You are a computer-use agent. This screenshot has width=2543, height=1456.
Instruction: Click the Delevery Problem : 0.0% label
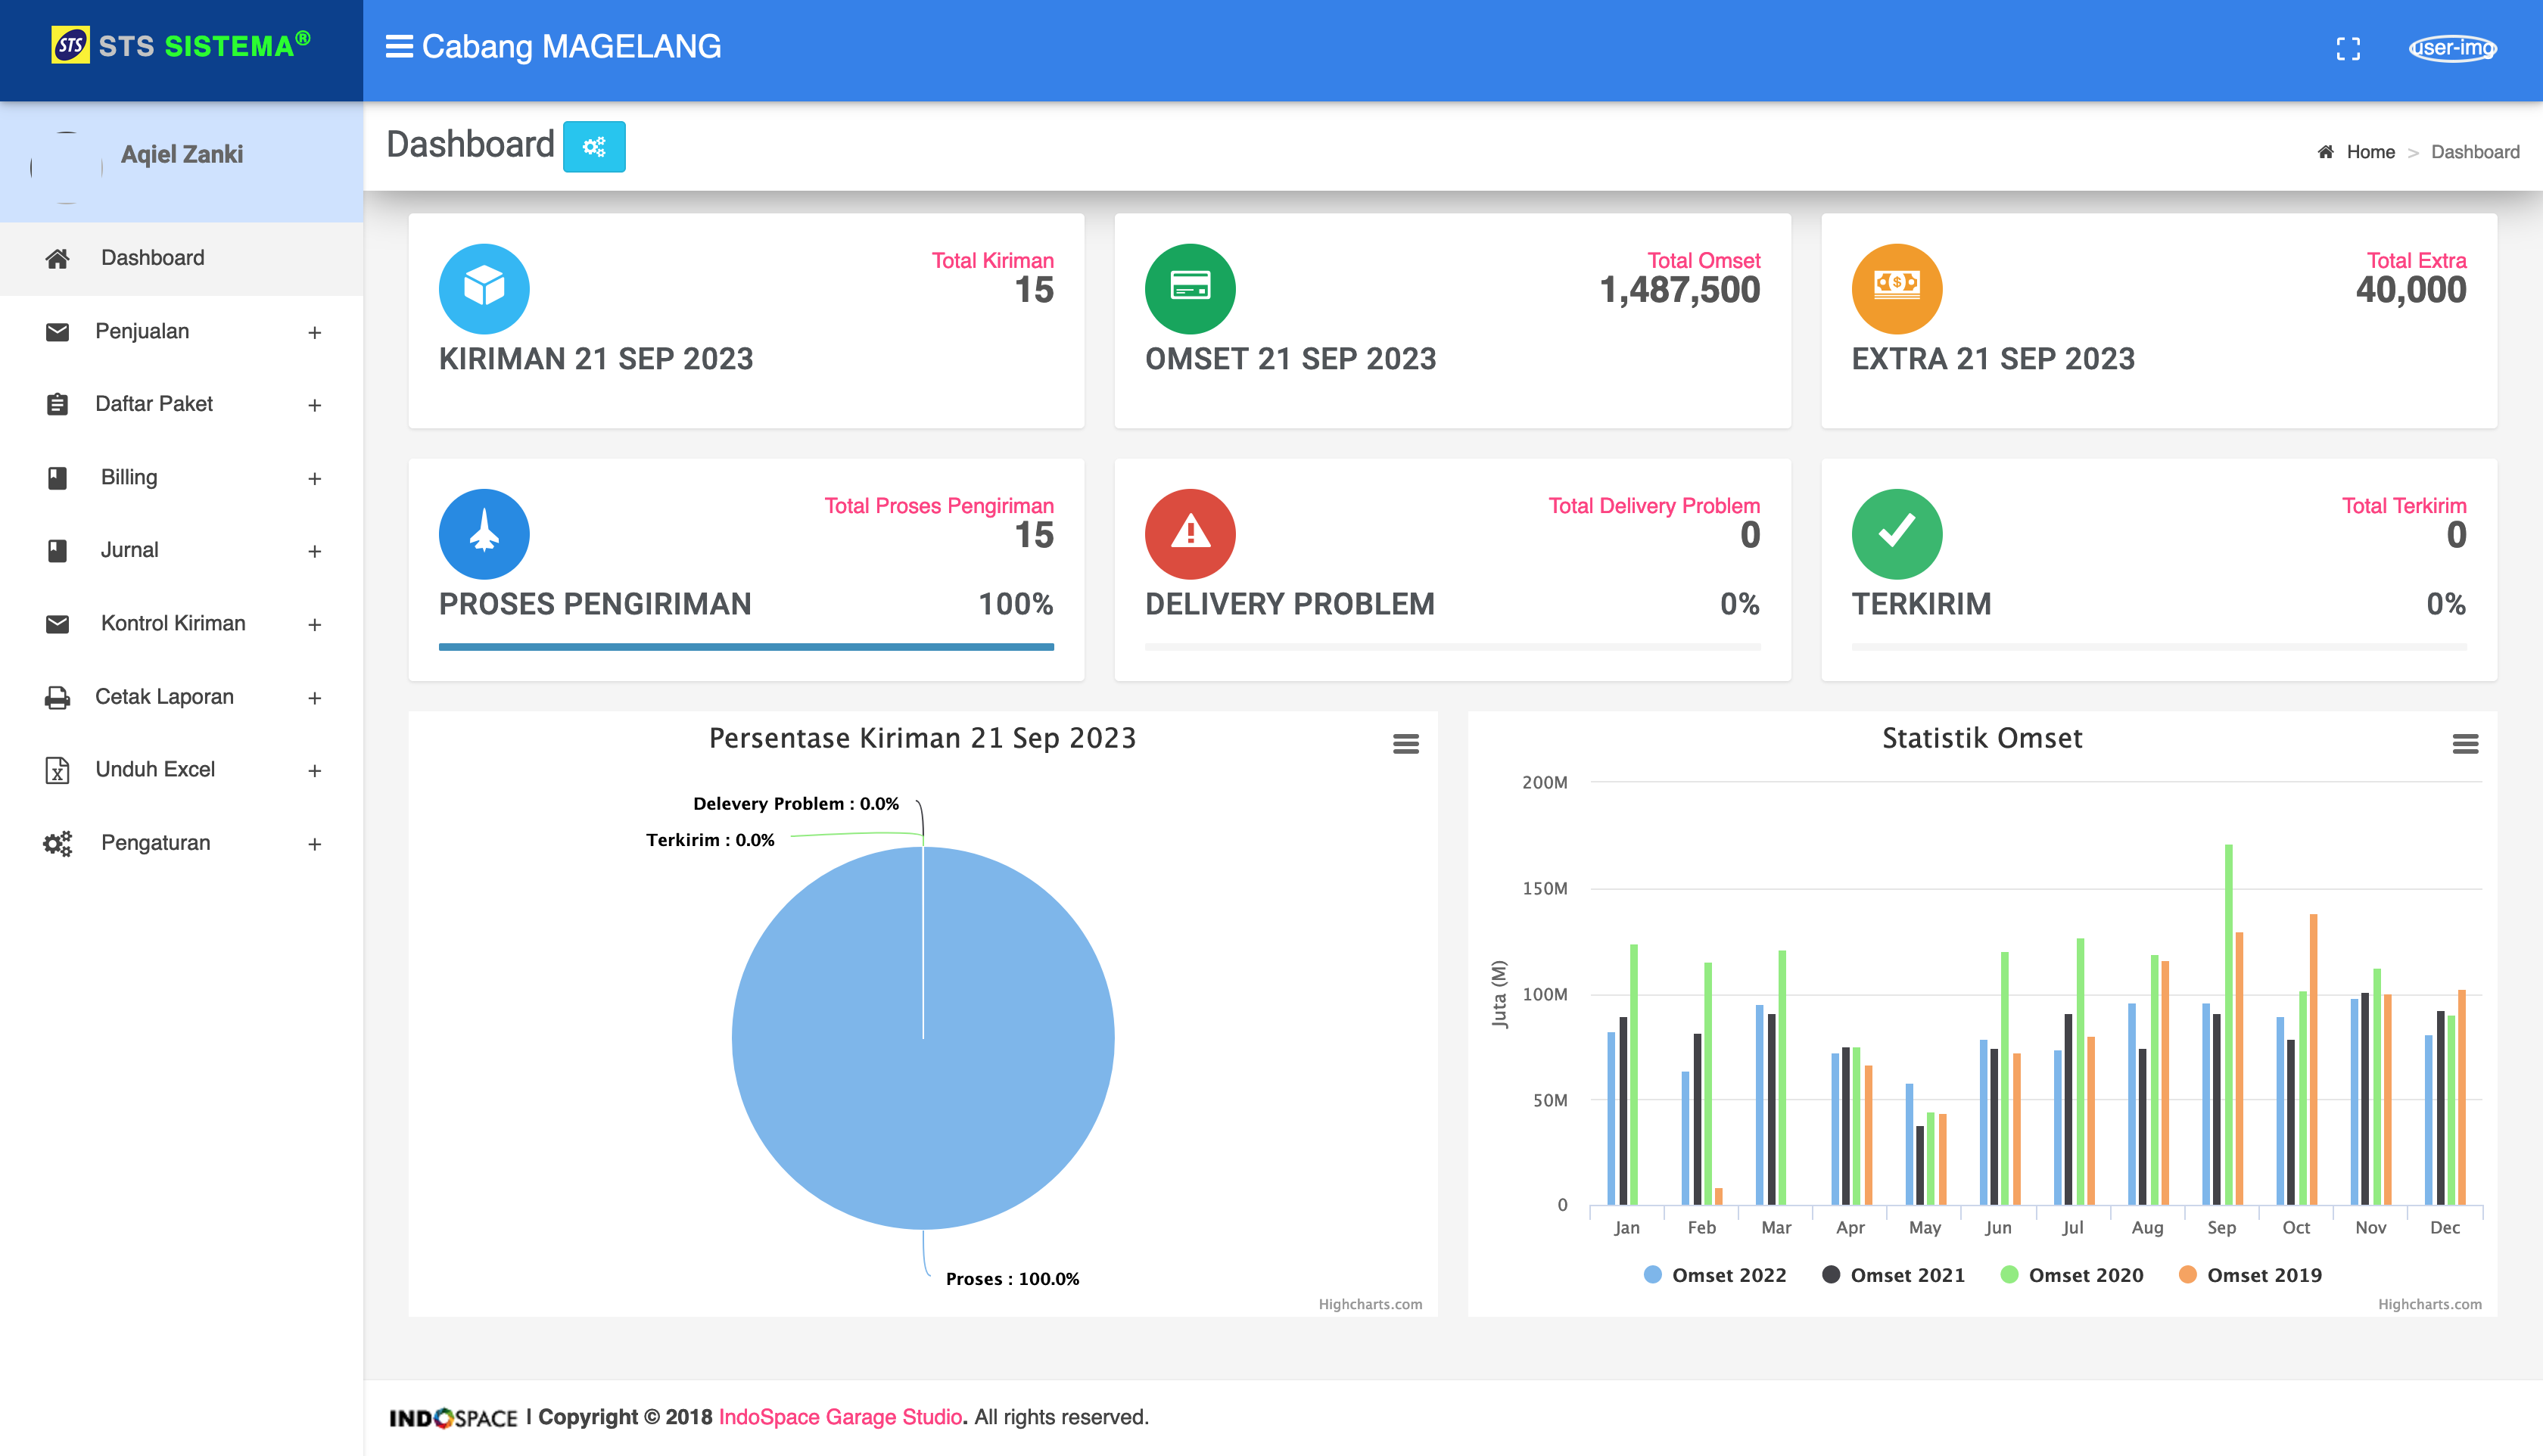pyautogui.click(x=796, y=804)
